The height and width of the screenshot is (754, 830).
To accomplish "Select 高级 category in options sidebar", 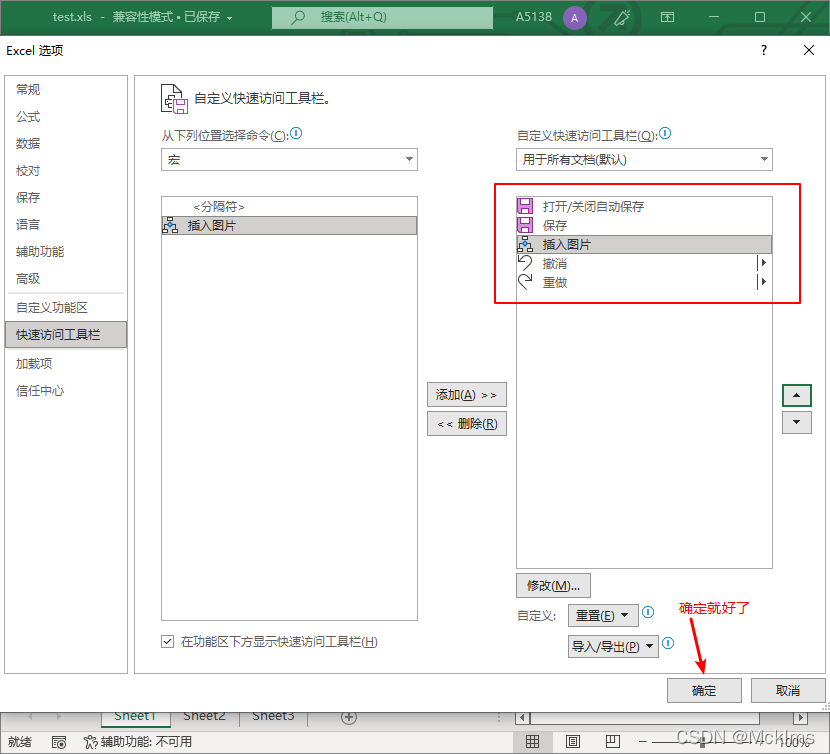I will (66, 279).
